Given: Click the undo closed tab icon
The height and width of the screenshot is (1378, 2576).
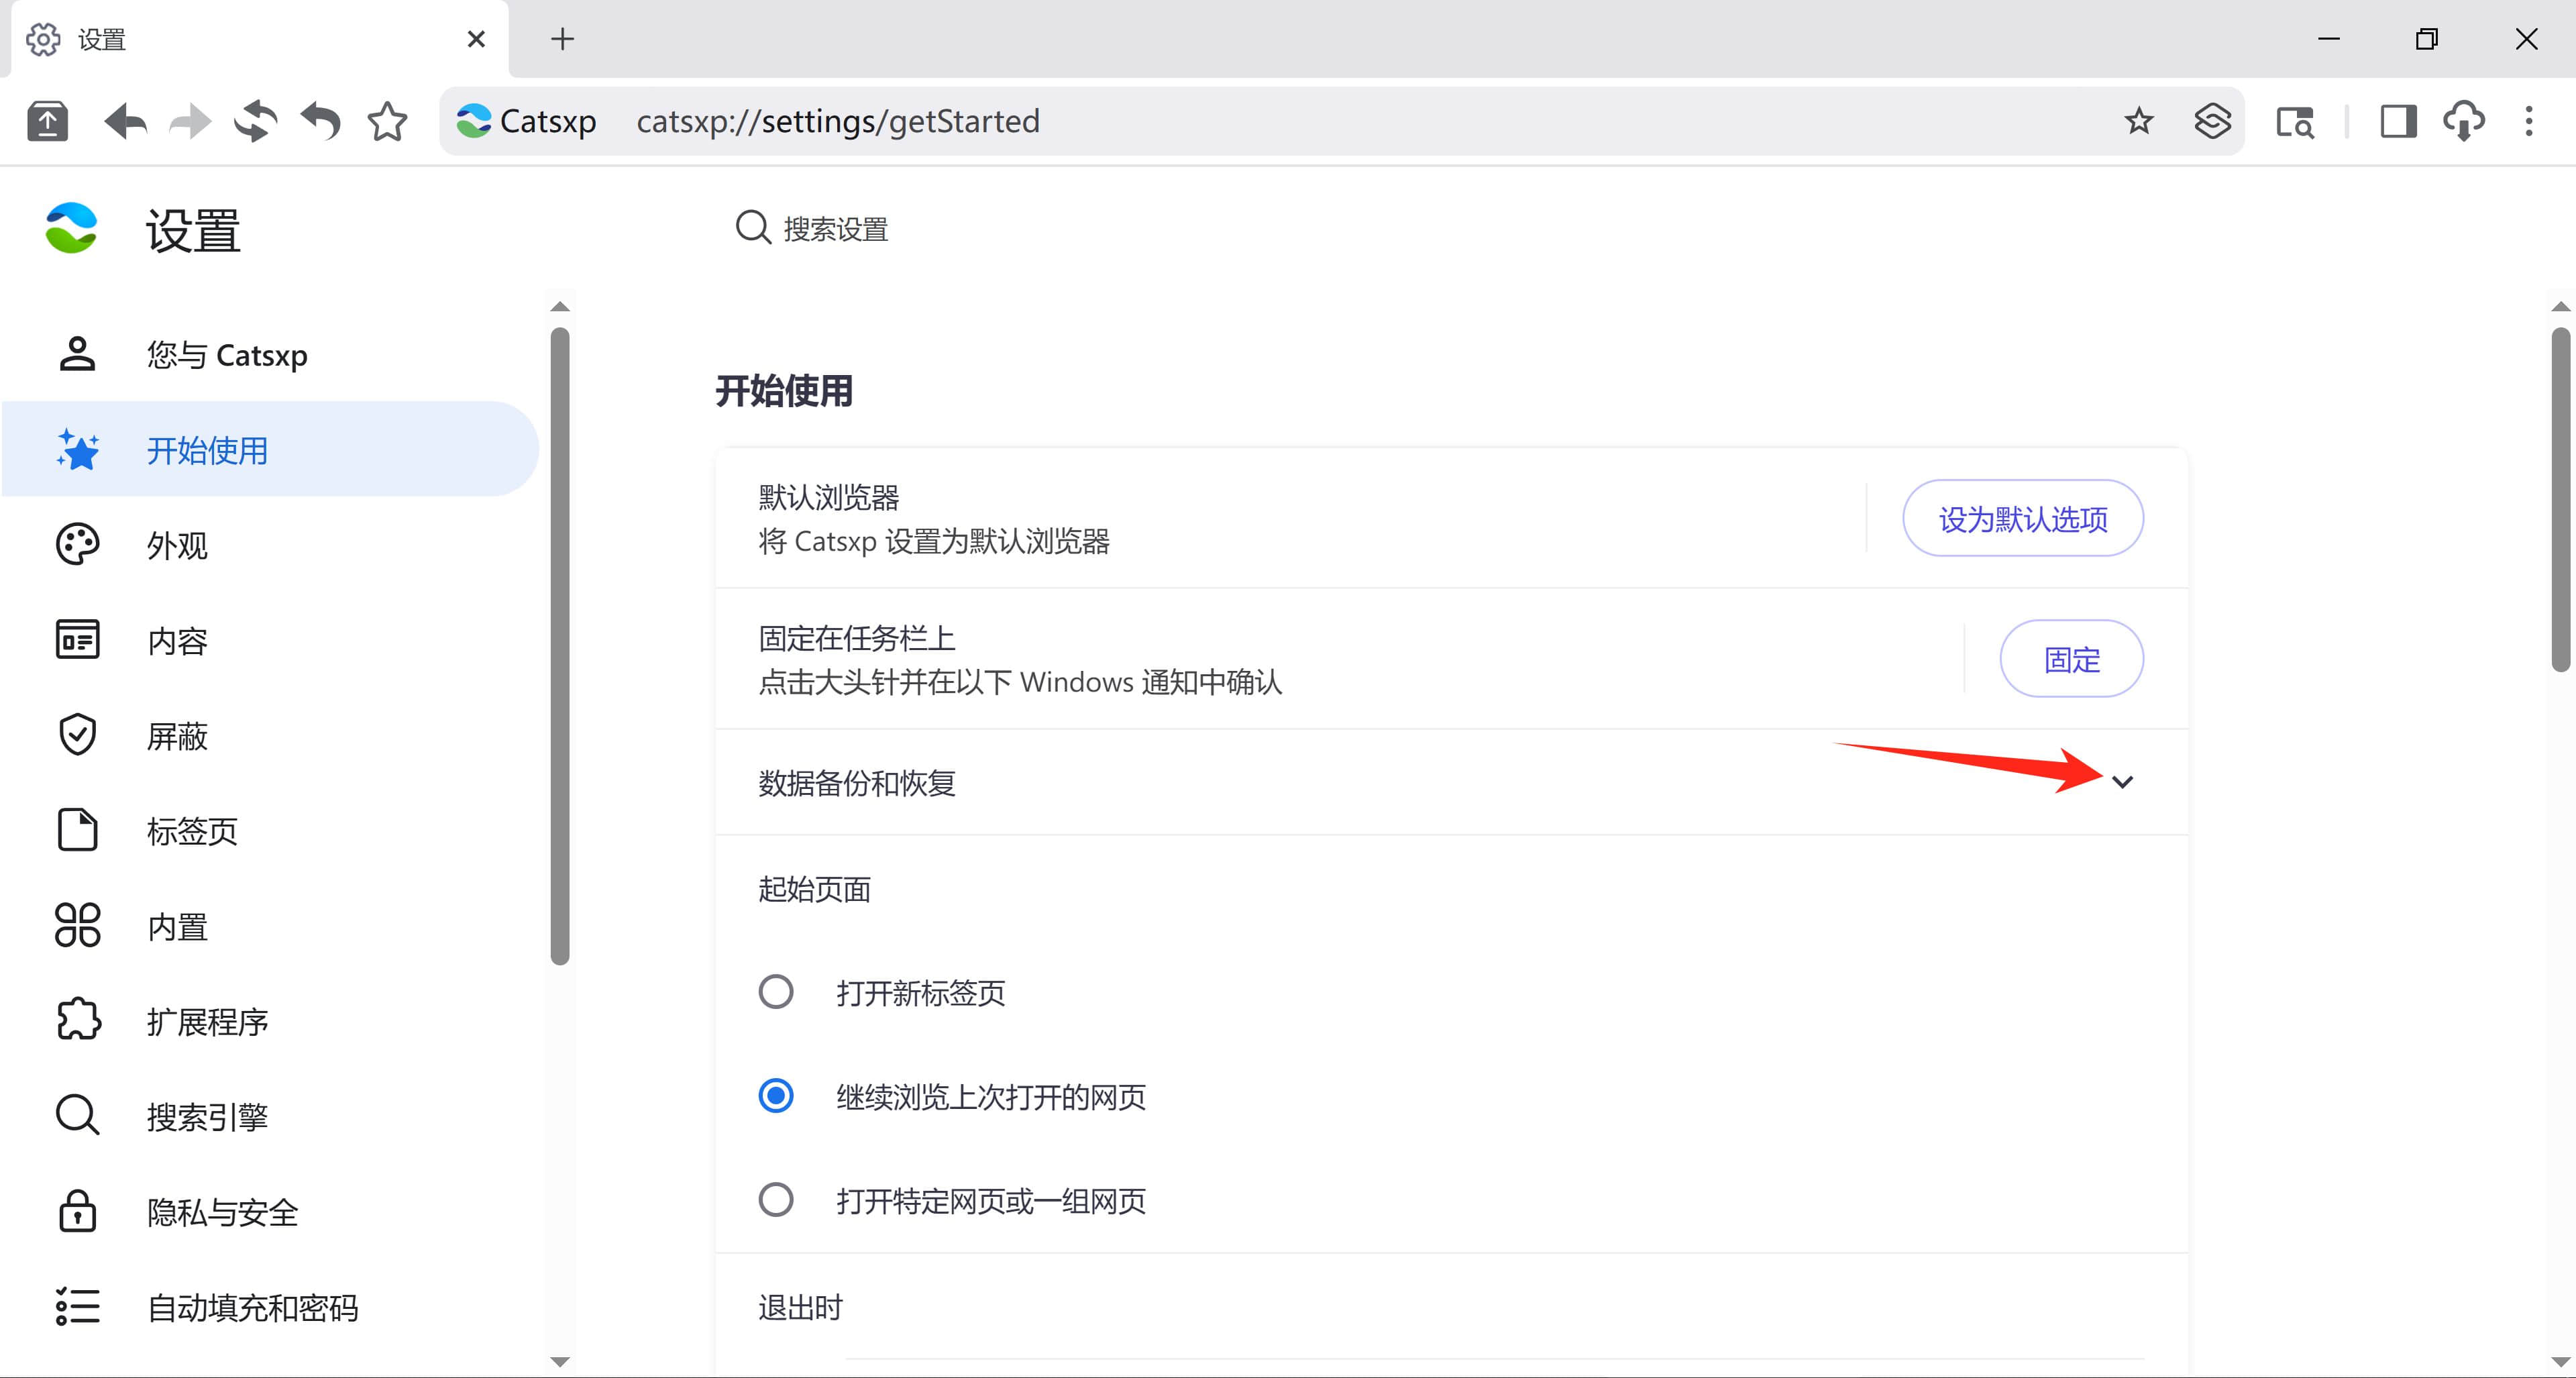Looking at the screenshot, I should point(321,122).
